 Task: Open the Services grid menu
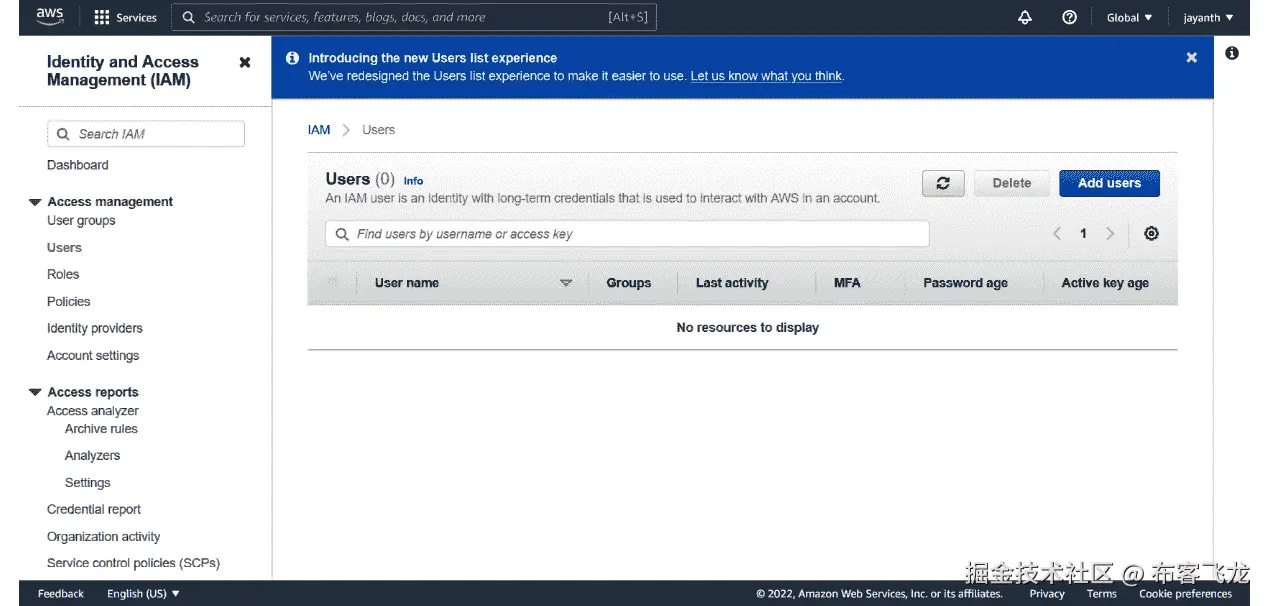click(x=125, y=17)
